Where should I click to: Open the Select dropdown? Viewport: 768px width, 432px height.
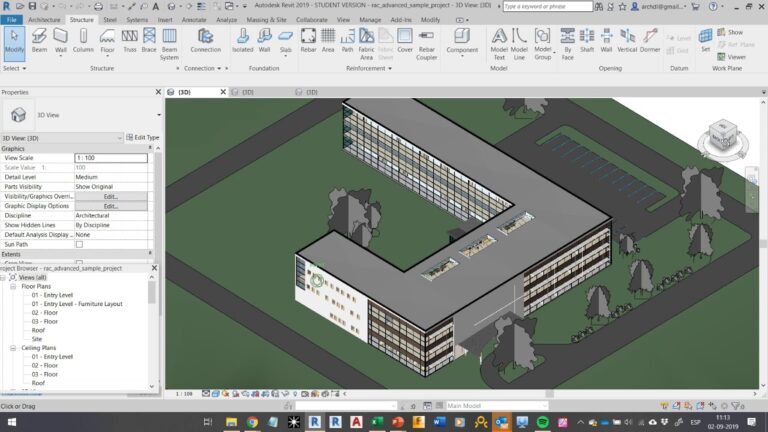tap(15, 69)
